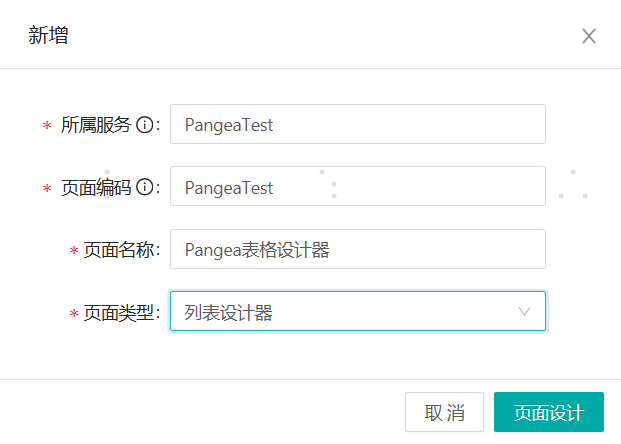
Task: Click the 新增 dialog title
Action: [x=48, y=37]
